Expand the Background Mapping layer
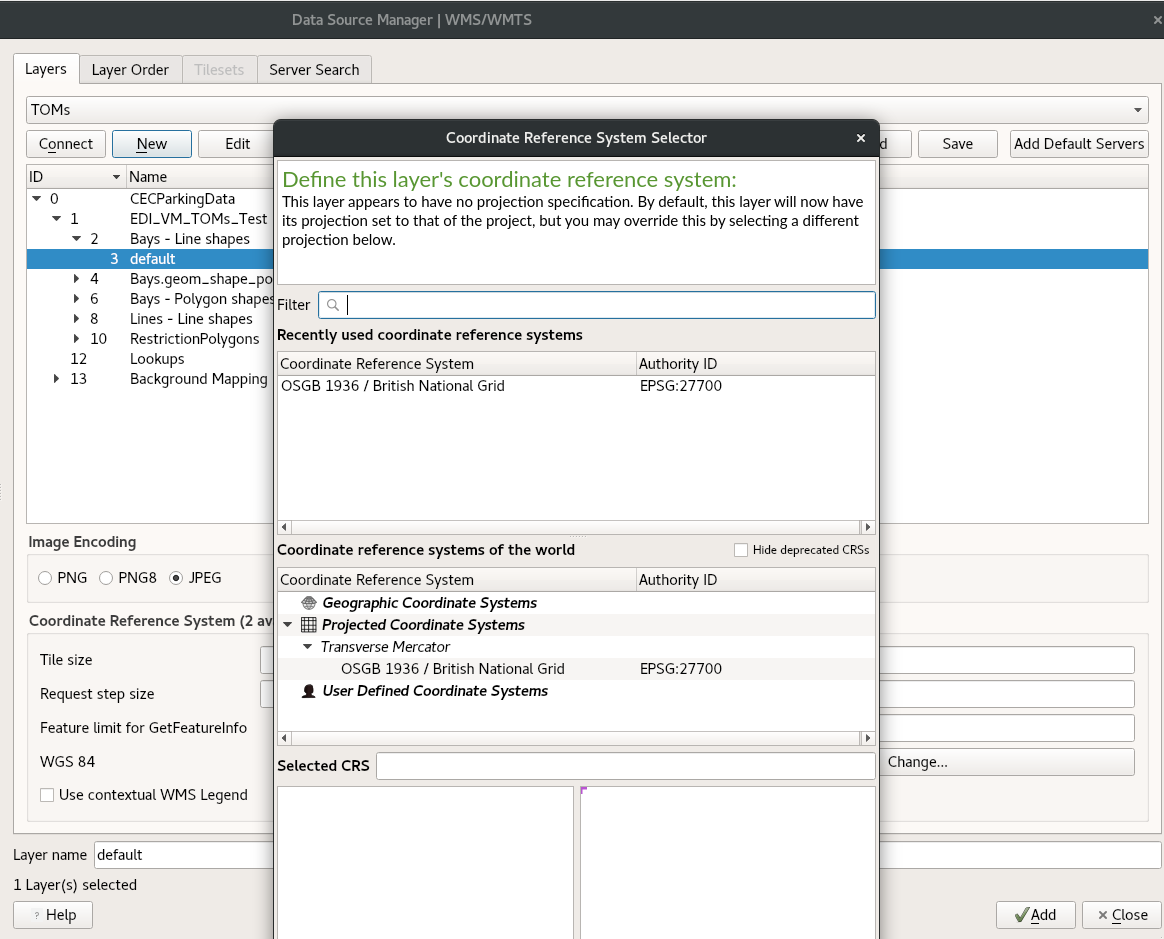 click(x=55, y=379)
